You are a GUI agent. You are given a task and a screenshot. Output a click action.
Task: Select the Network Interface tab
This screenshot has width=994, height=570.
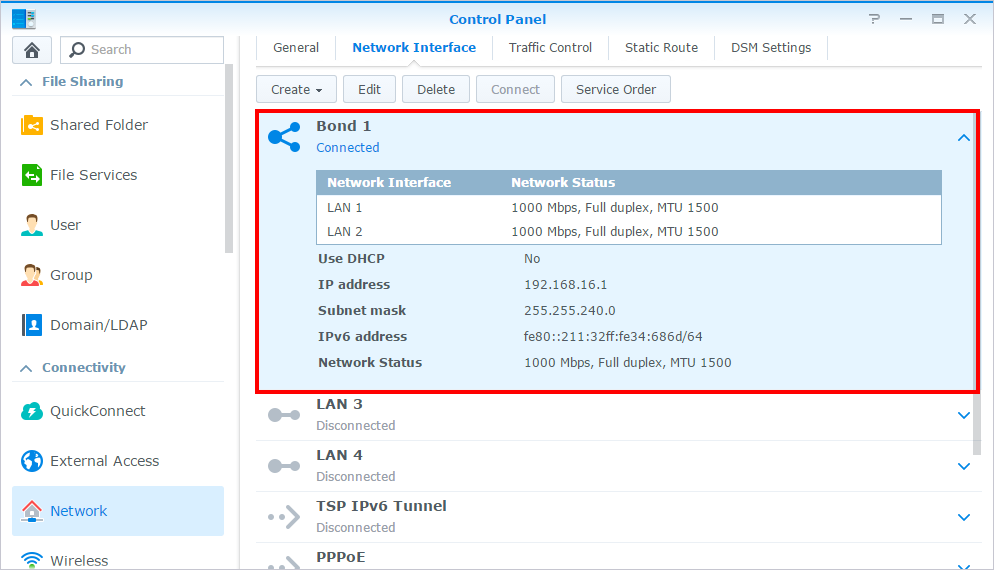tap(414, 48)
